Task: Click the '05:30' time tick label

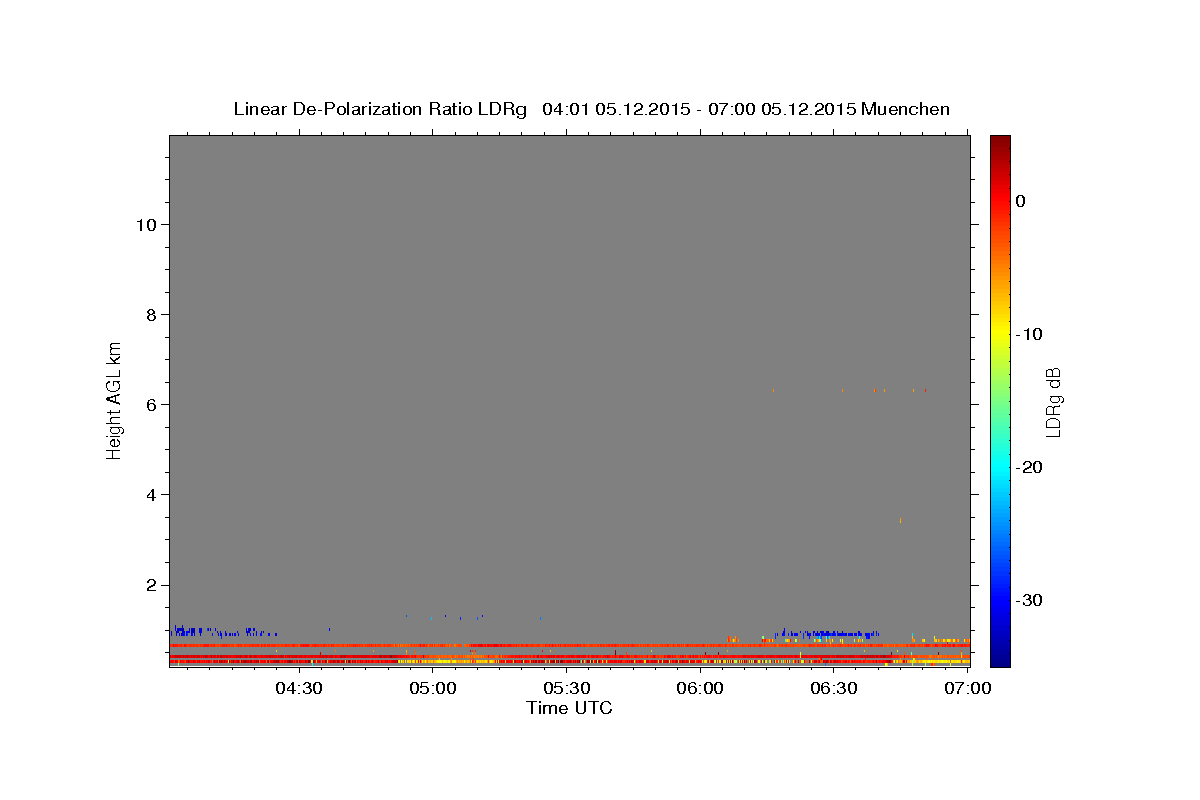Action: (567, 689)
